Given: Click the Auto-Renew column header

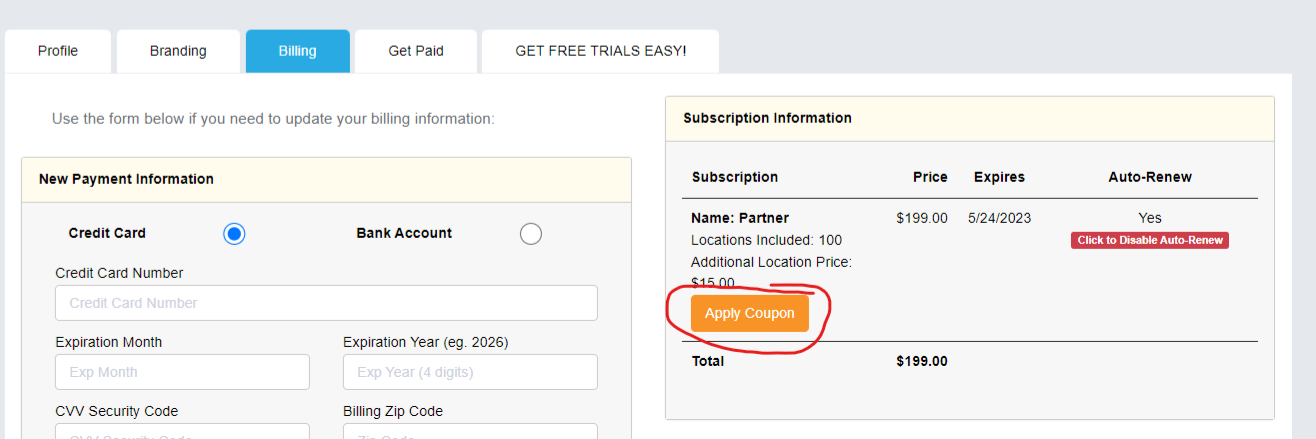Looking at the screenshot, I should click(1150, 177).
